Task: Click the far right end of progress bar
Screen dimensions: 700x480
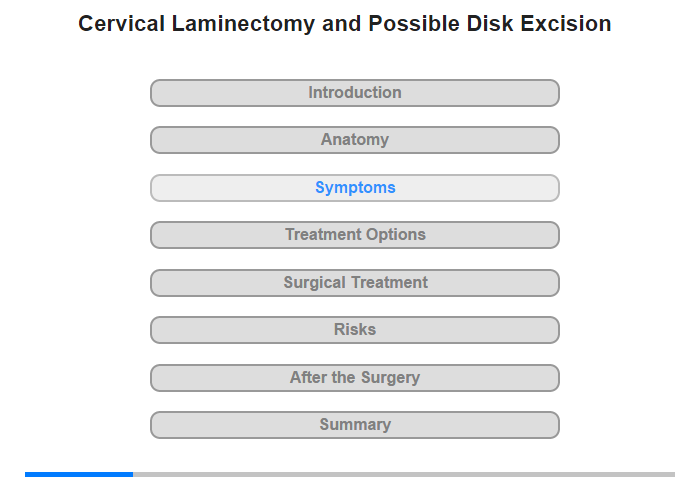Action: (671, 474)
